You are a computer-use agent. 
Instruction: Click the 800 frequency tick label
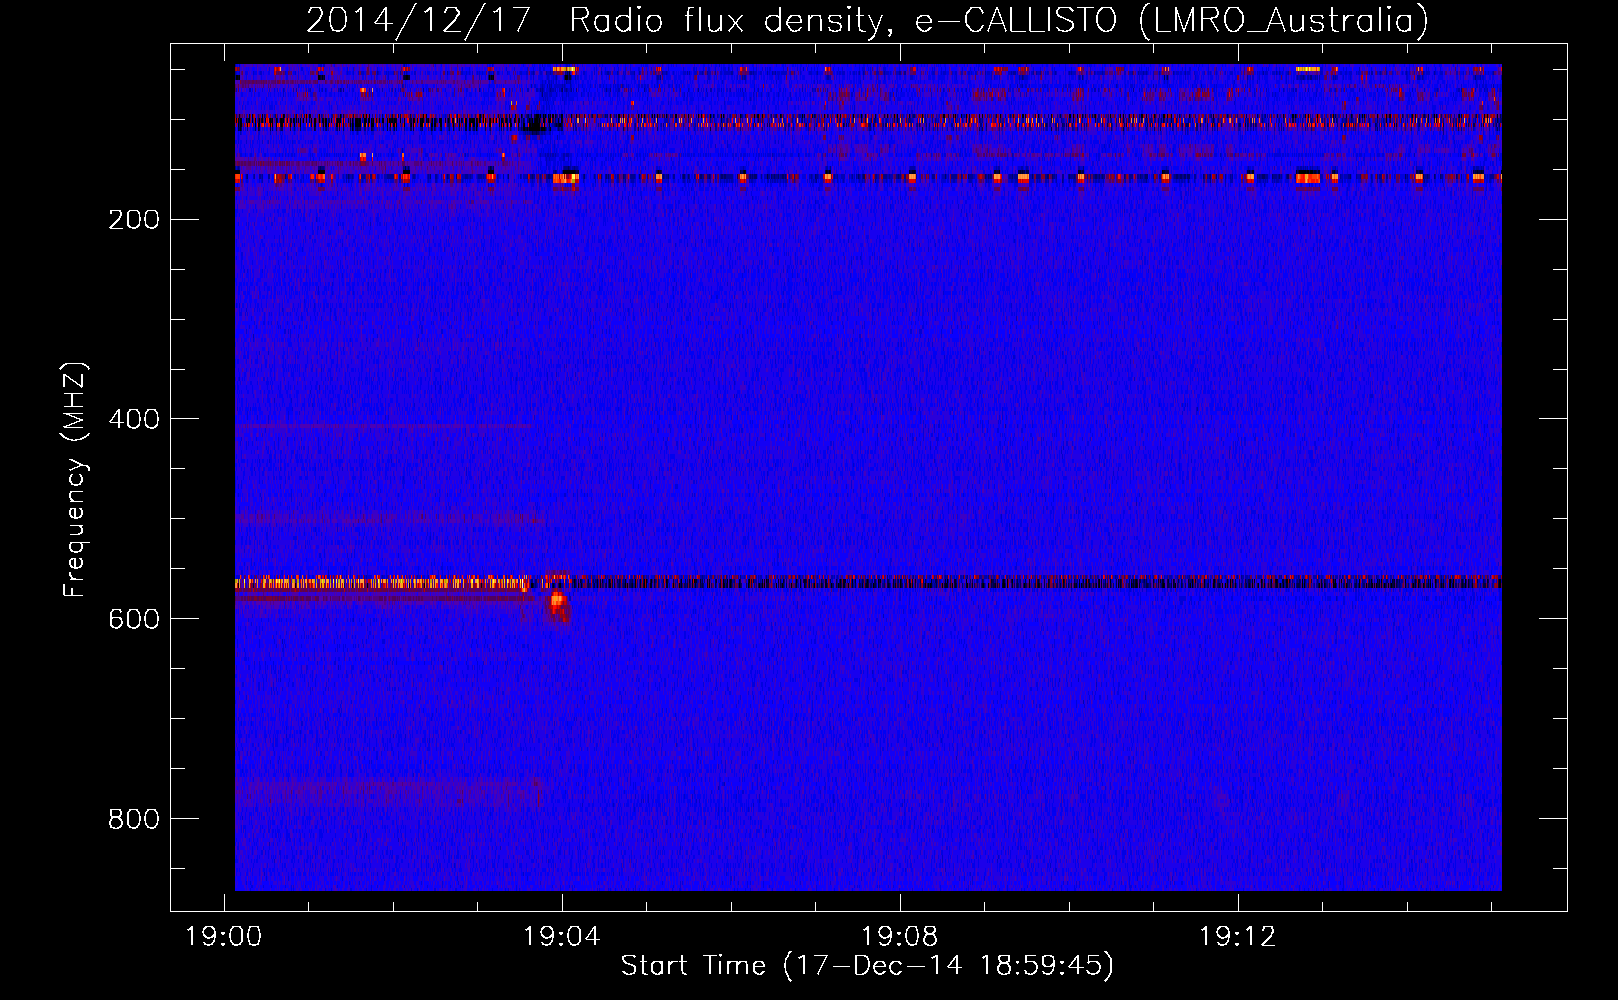[134, 819]
